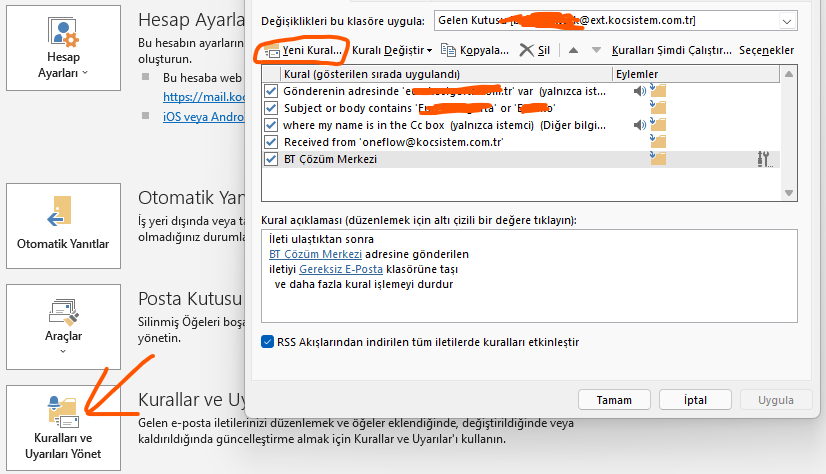Select 'Received from oneflow@kocsistem.com.tr' rule text
This screenshot has height=474, width=826.
(394, 142)
